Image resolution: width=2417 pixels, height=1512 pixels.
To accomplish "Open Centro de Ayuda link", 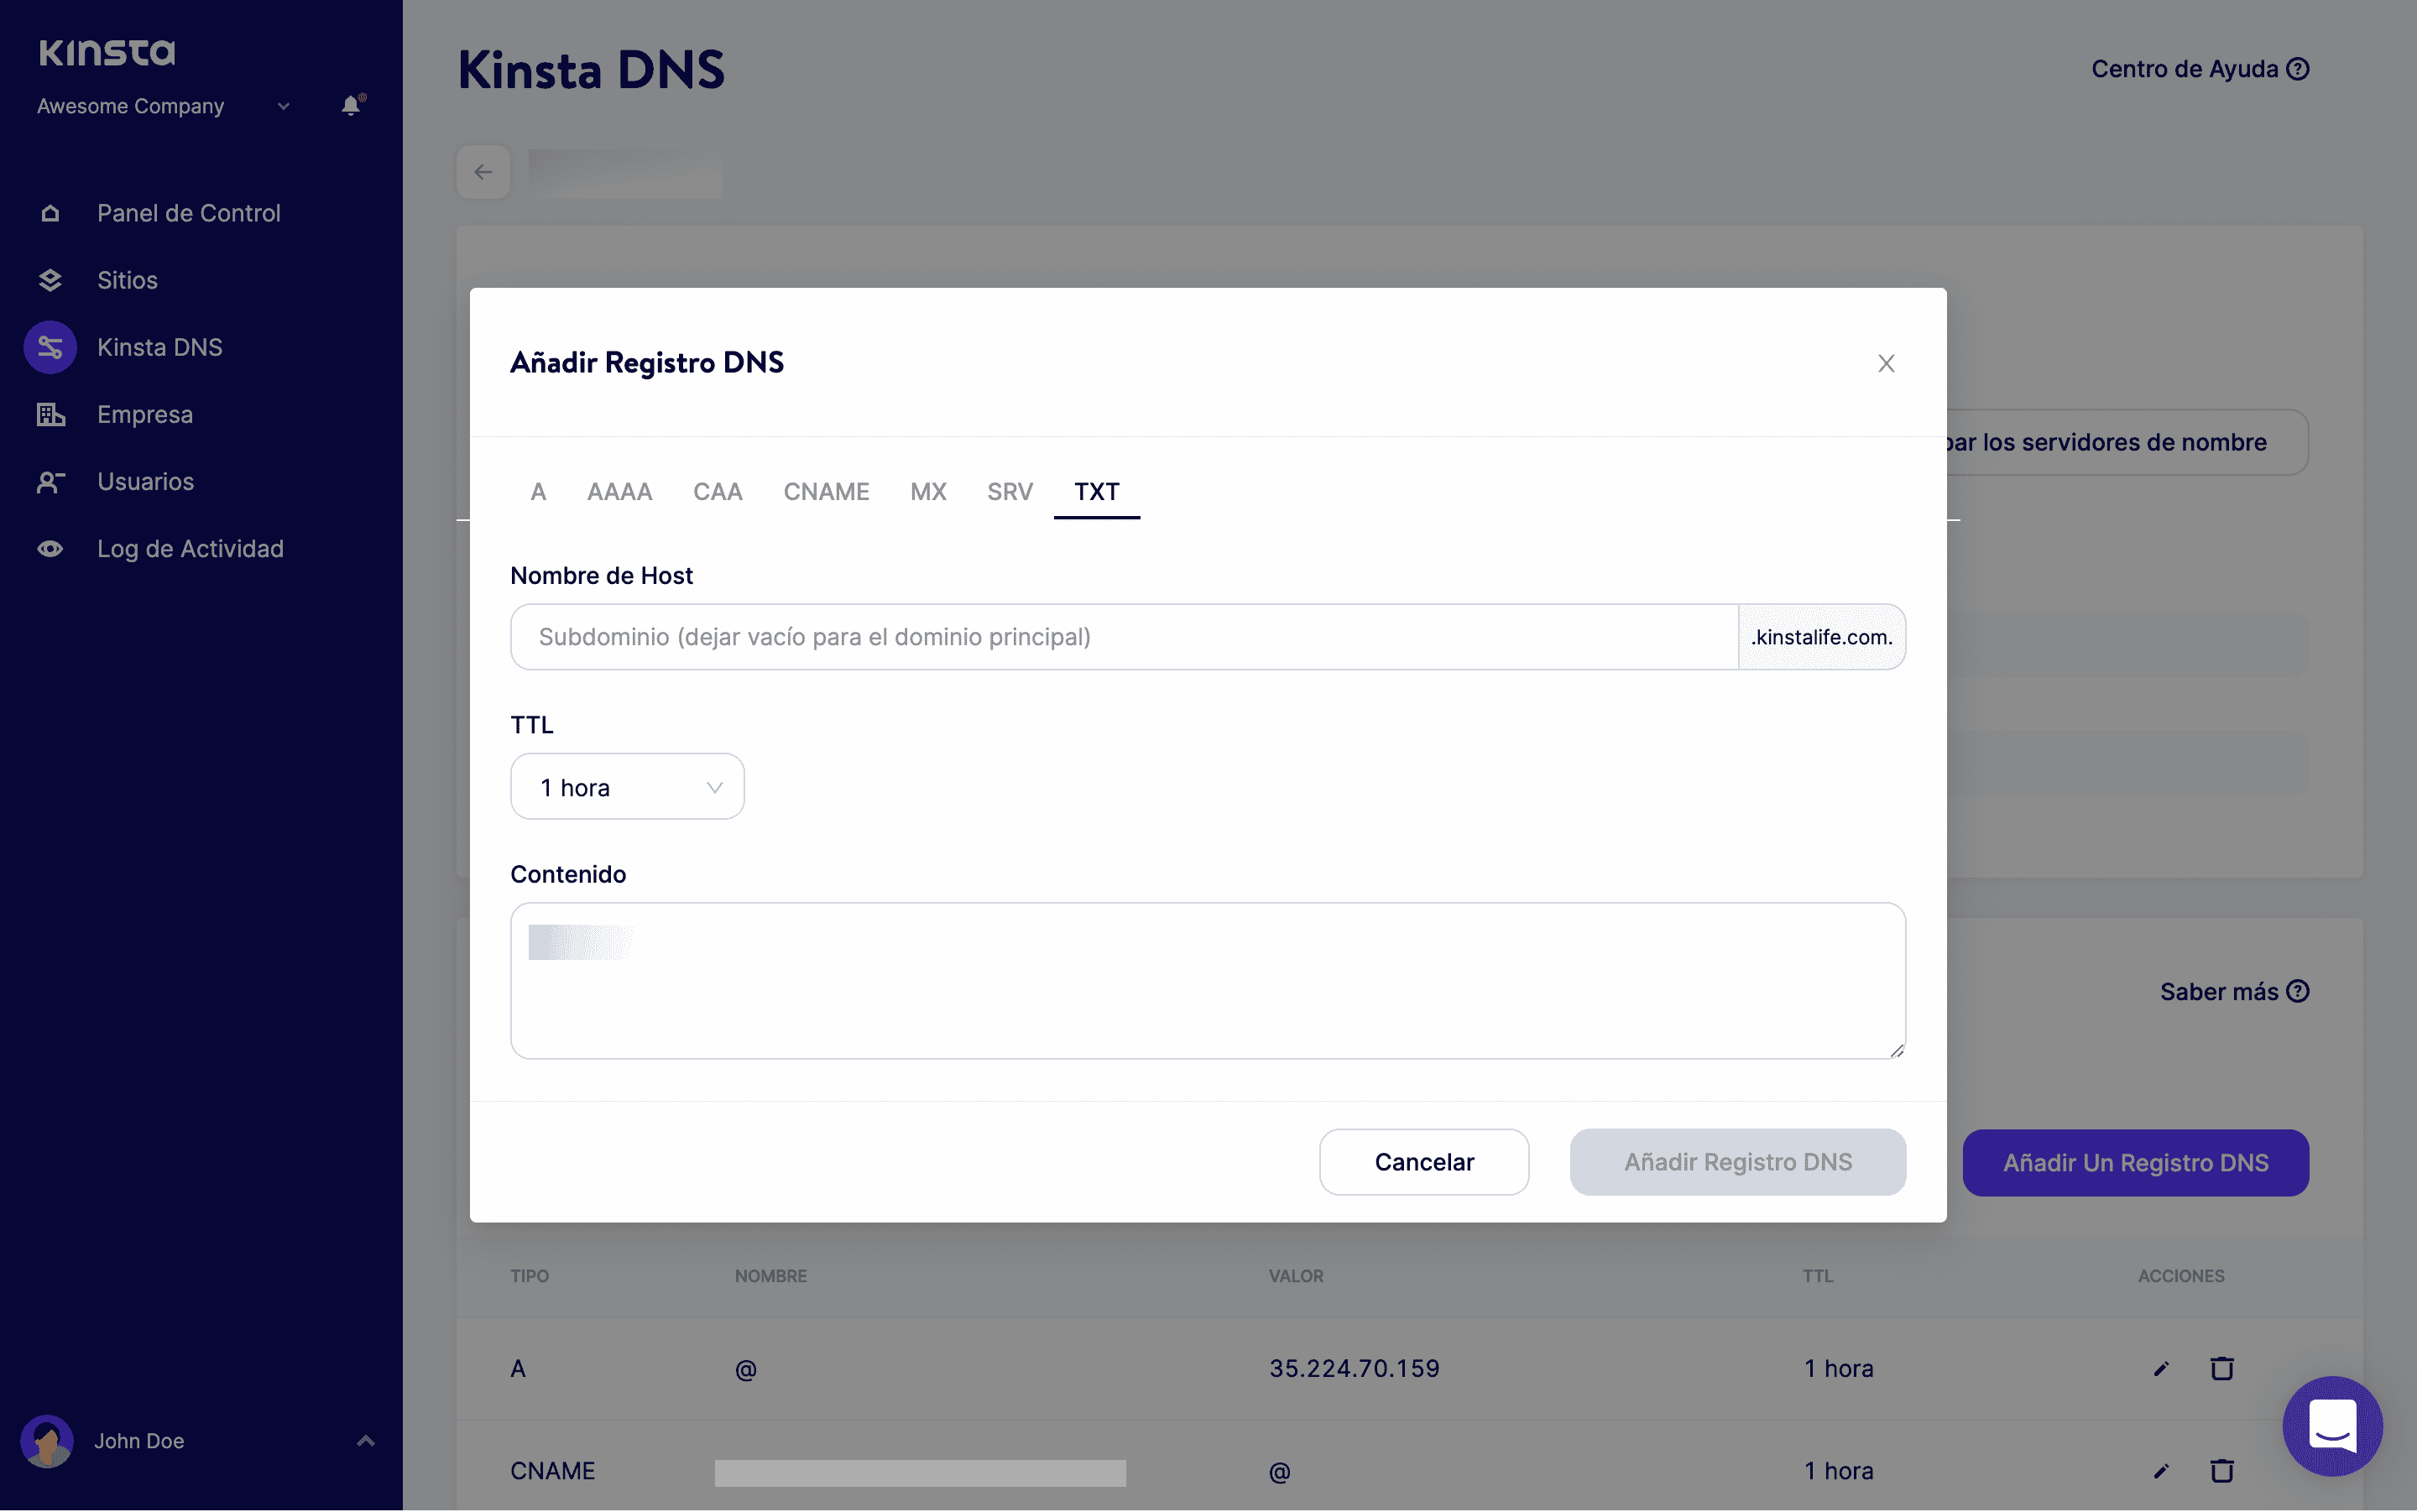I will tap(2199, 68).
